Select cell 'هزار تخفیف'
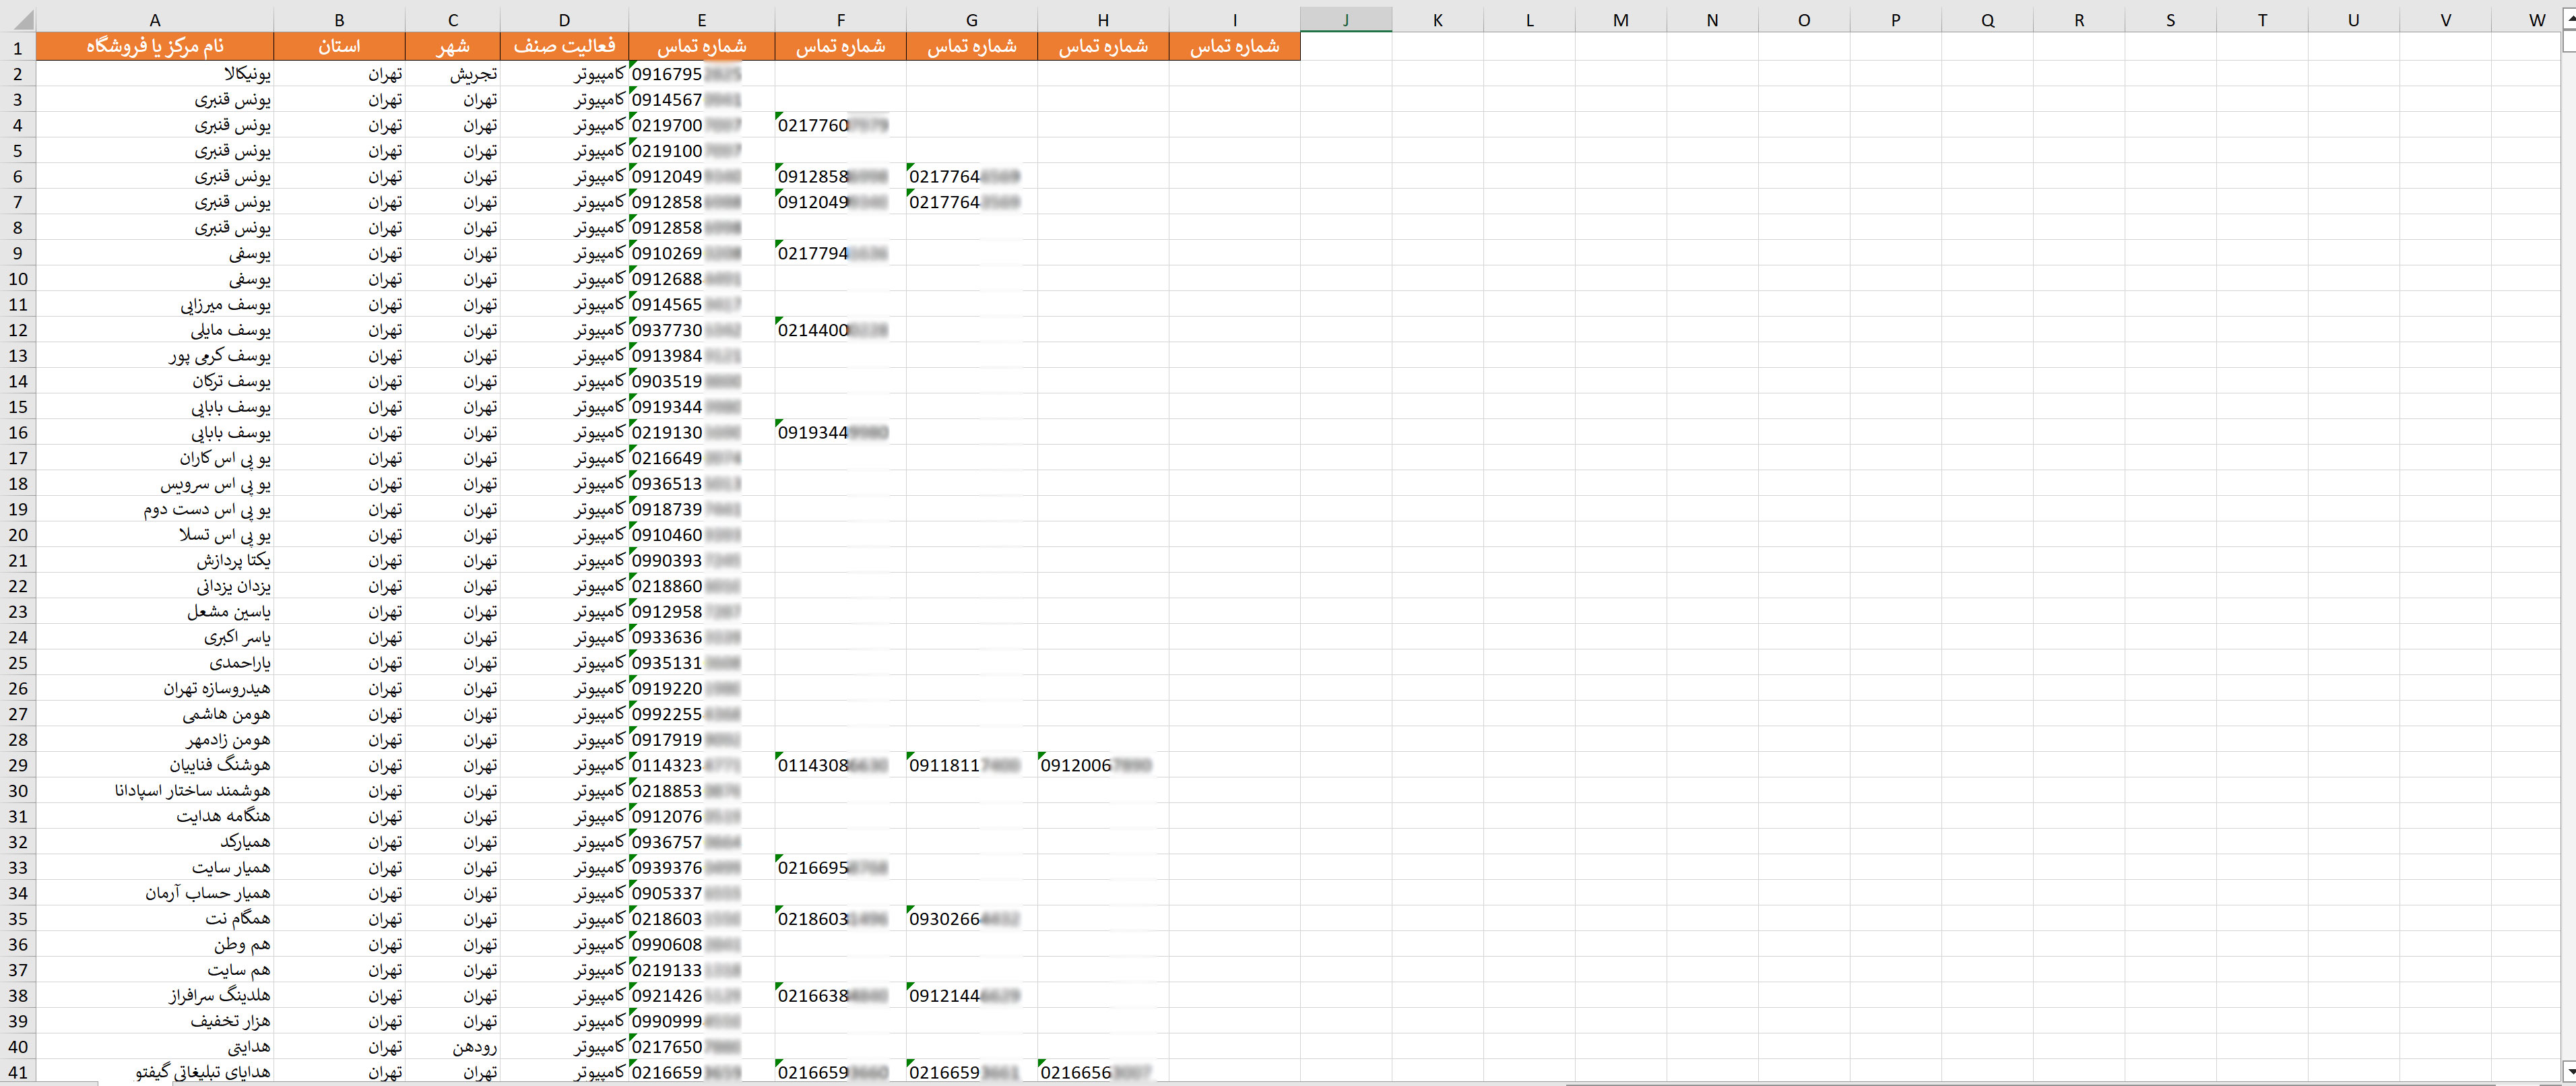This screenshot has height=1086, width=2576. pyautogui.click(x=155, y=1021)
